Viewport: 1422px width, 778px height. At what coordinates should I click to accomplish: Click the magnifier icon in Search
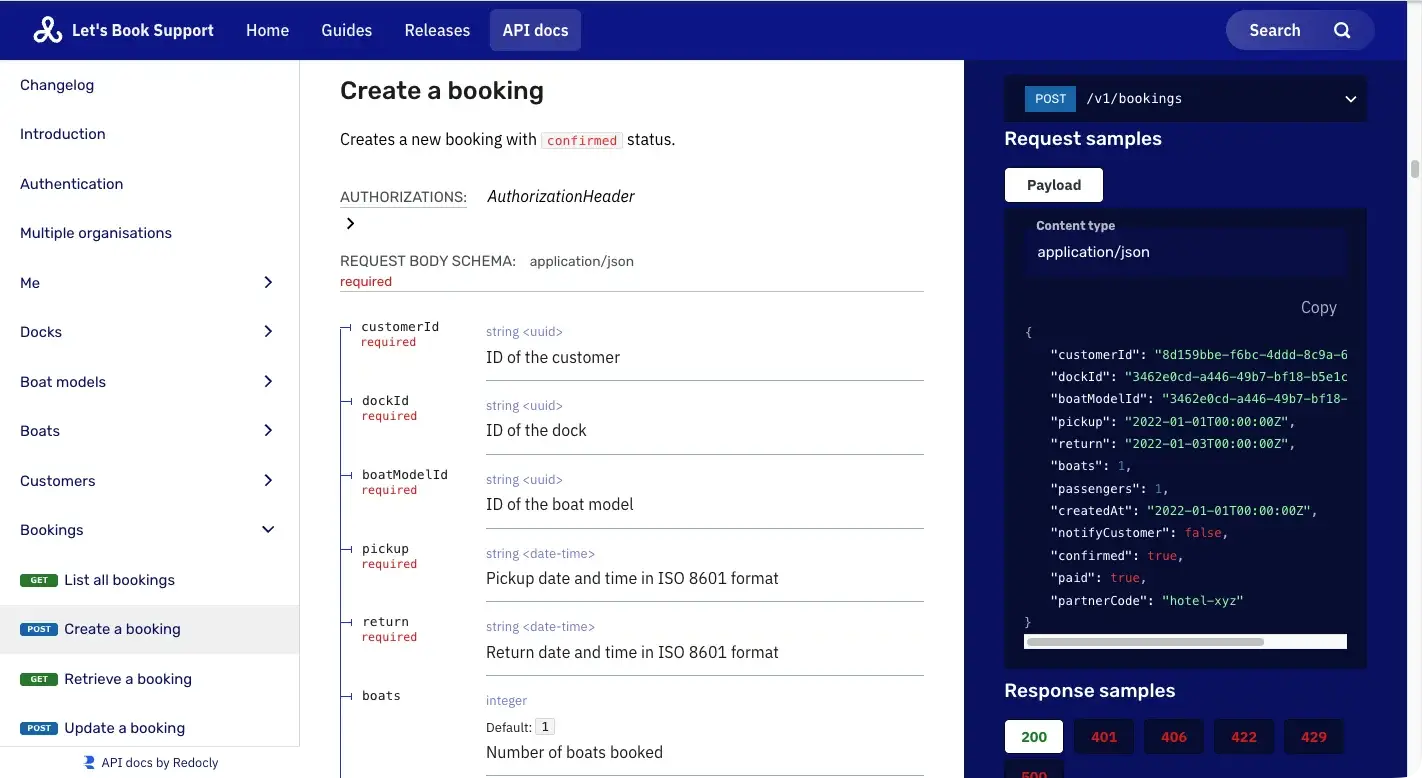[1342, 30]
